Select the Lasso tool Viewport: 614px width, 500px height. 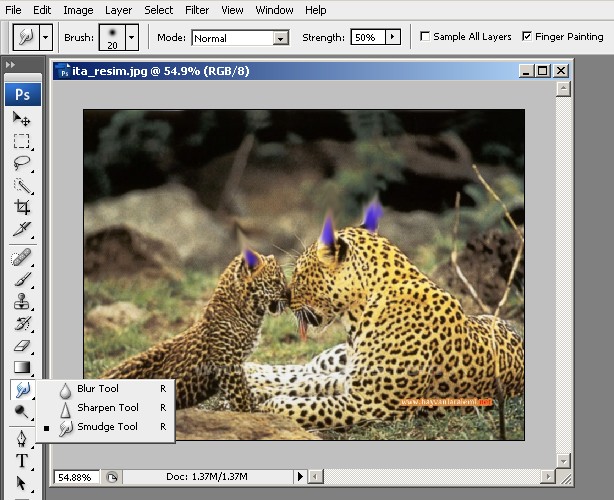(x=22, y=162)
